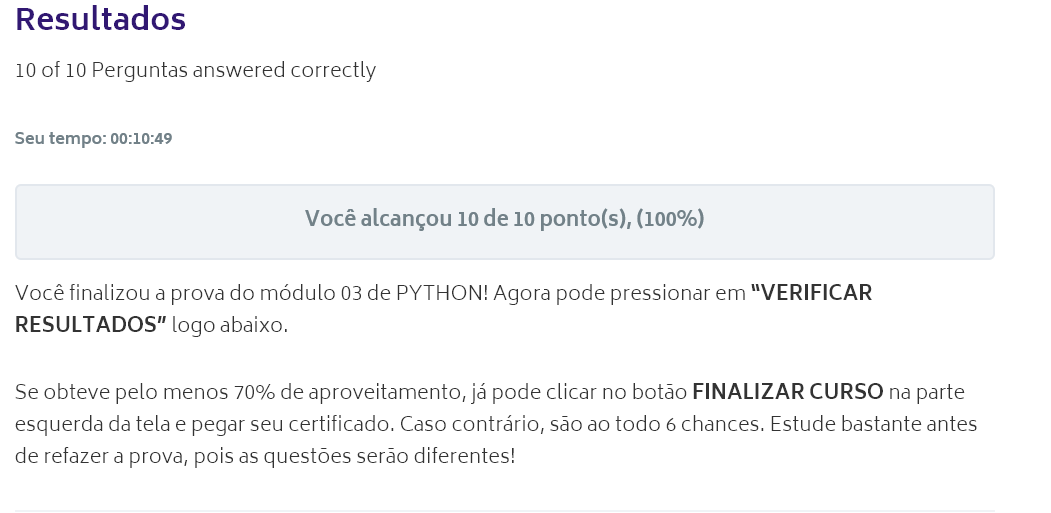Click the 'Seu tempo: 00:10:49' timer text
Screen dimensions: 1051x513
pos(94,138)
